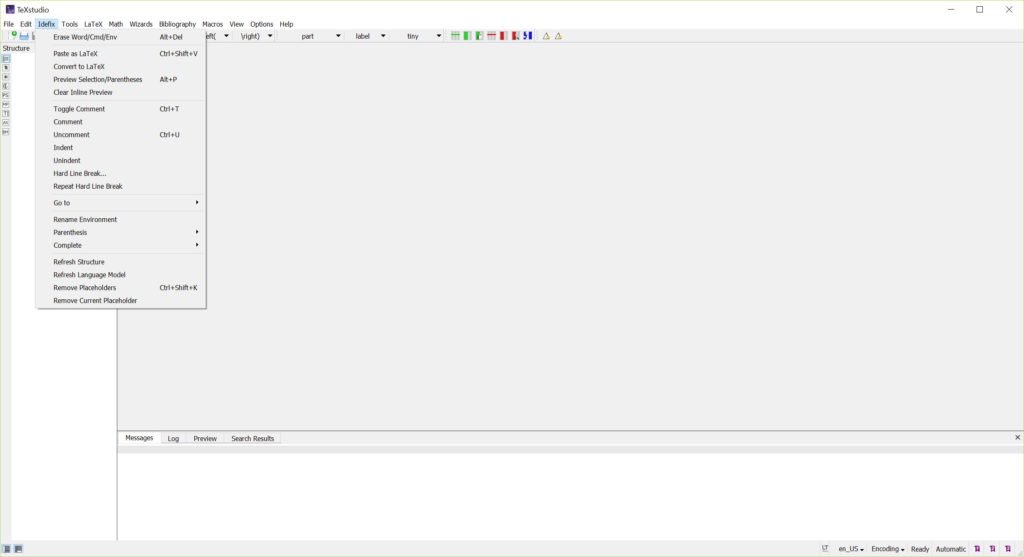Toggle the bottom panel icon in status bar
This screenshot has width=1024, height=557.
[18, 549]
